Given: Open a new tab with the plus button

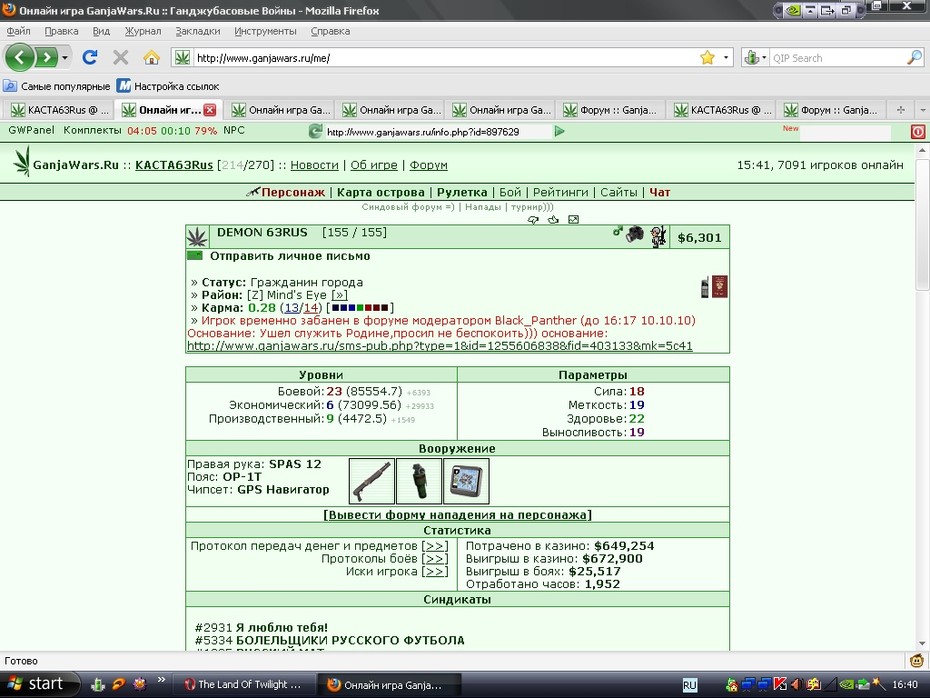Looking at the screenshot, I should [900, 110].
